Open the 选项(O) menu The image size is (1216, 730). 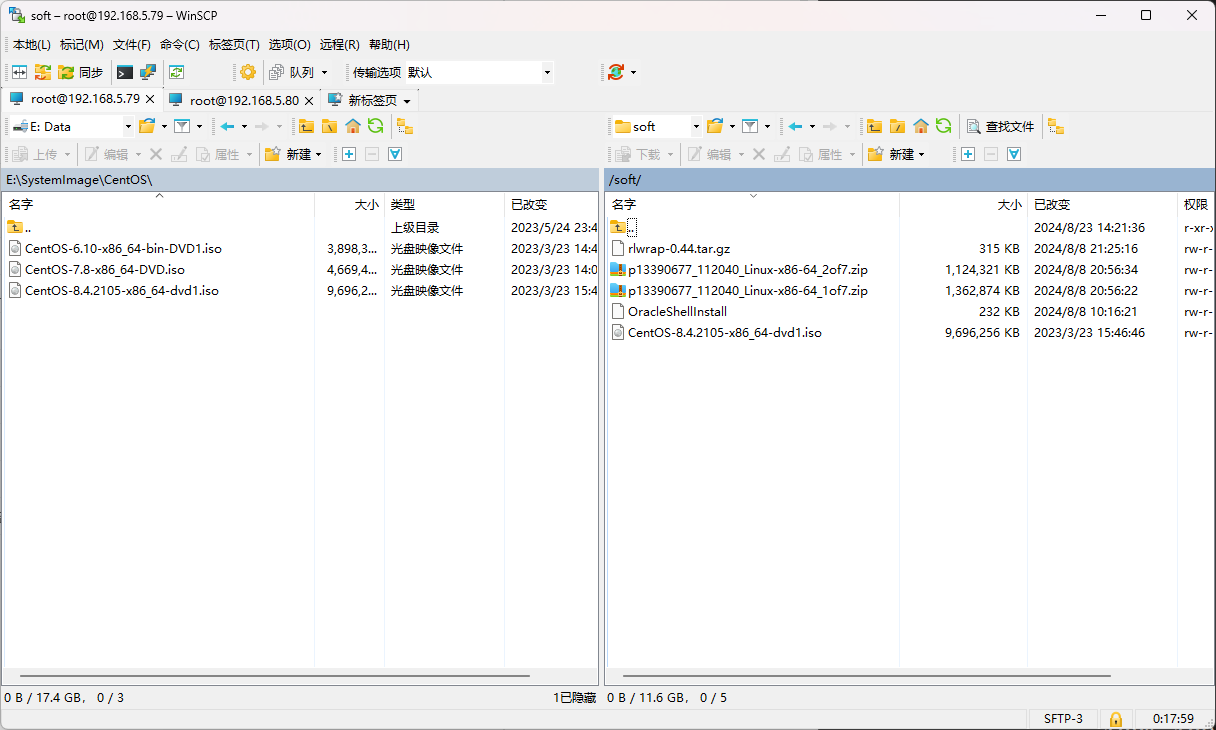pyautogui.click(x=290, y=44)
